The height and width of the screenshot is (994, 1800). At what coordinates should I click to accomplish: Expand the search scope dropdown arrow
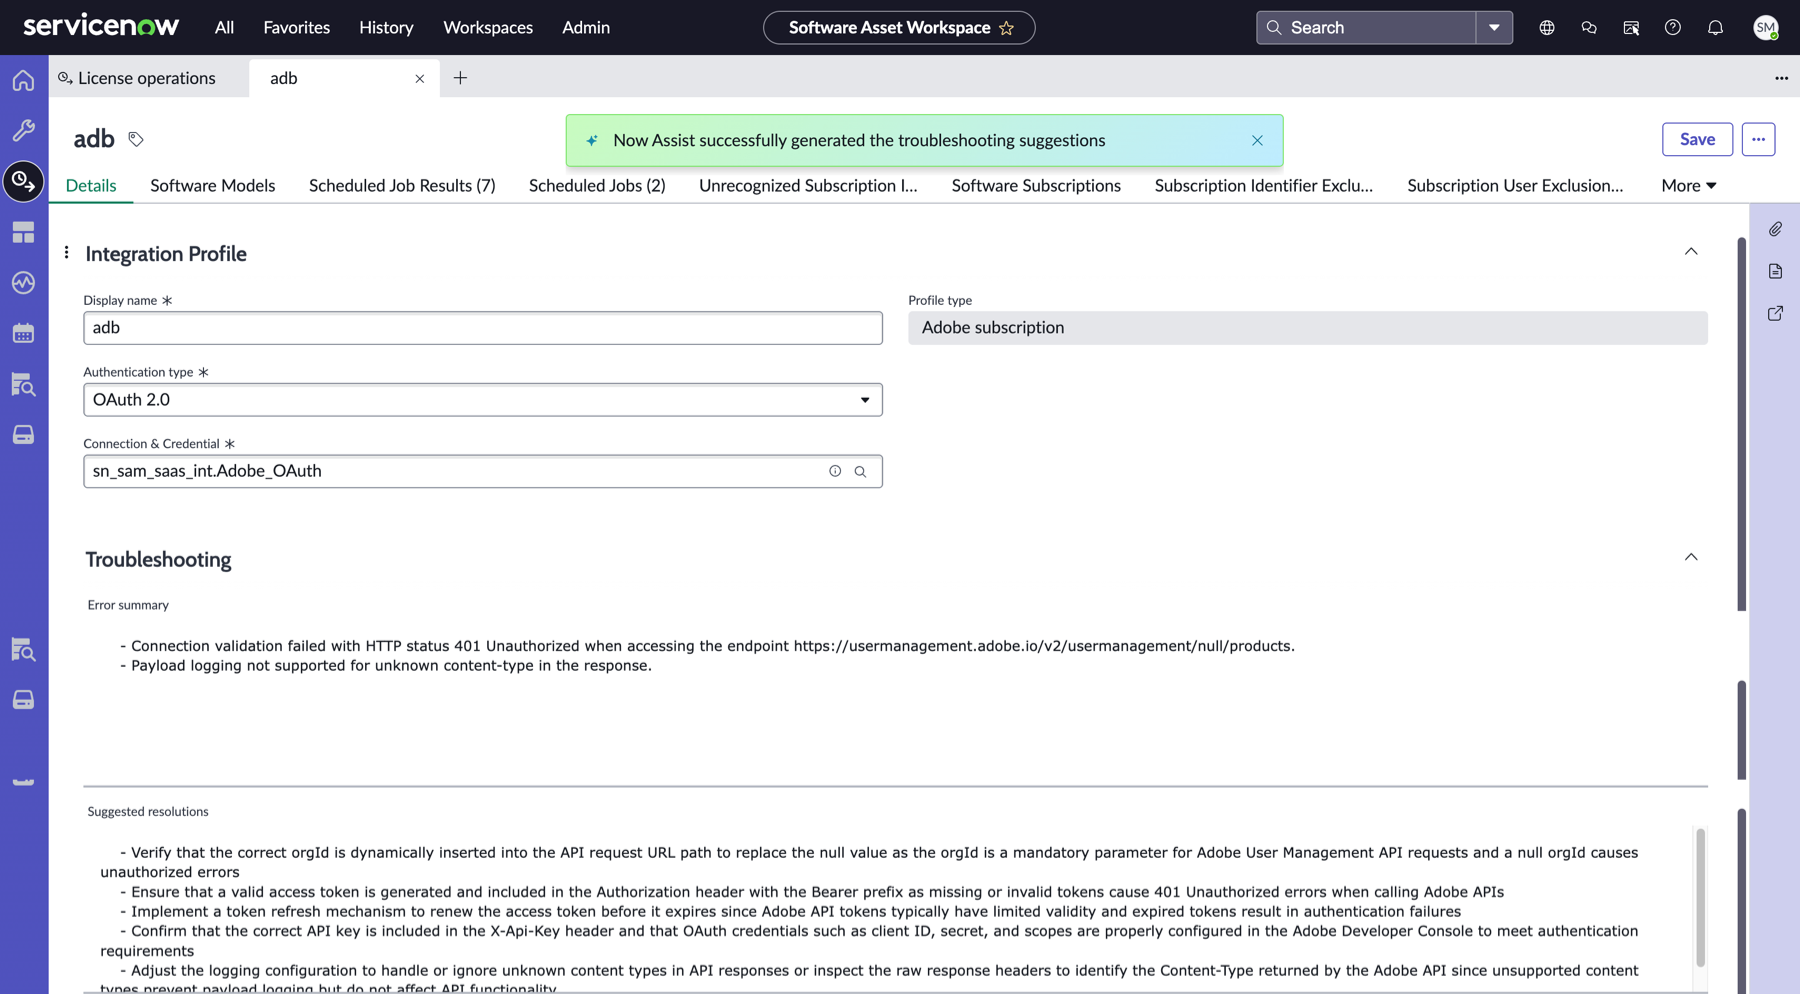(1494, 27)
